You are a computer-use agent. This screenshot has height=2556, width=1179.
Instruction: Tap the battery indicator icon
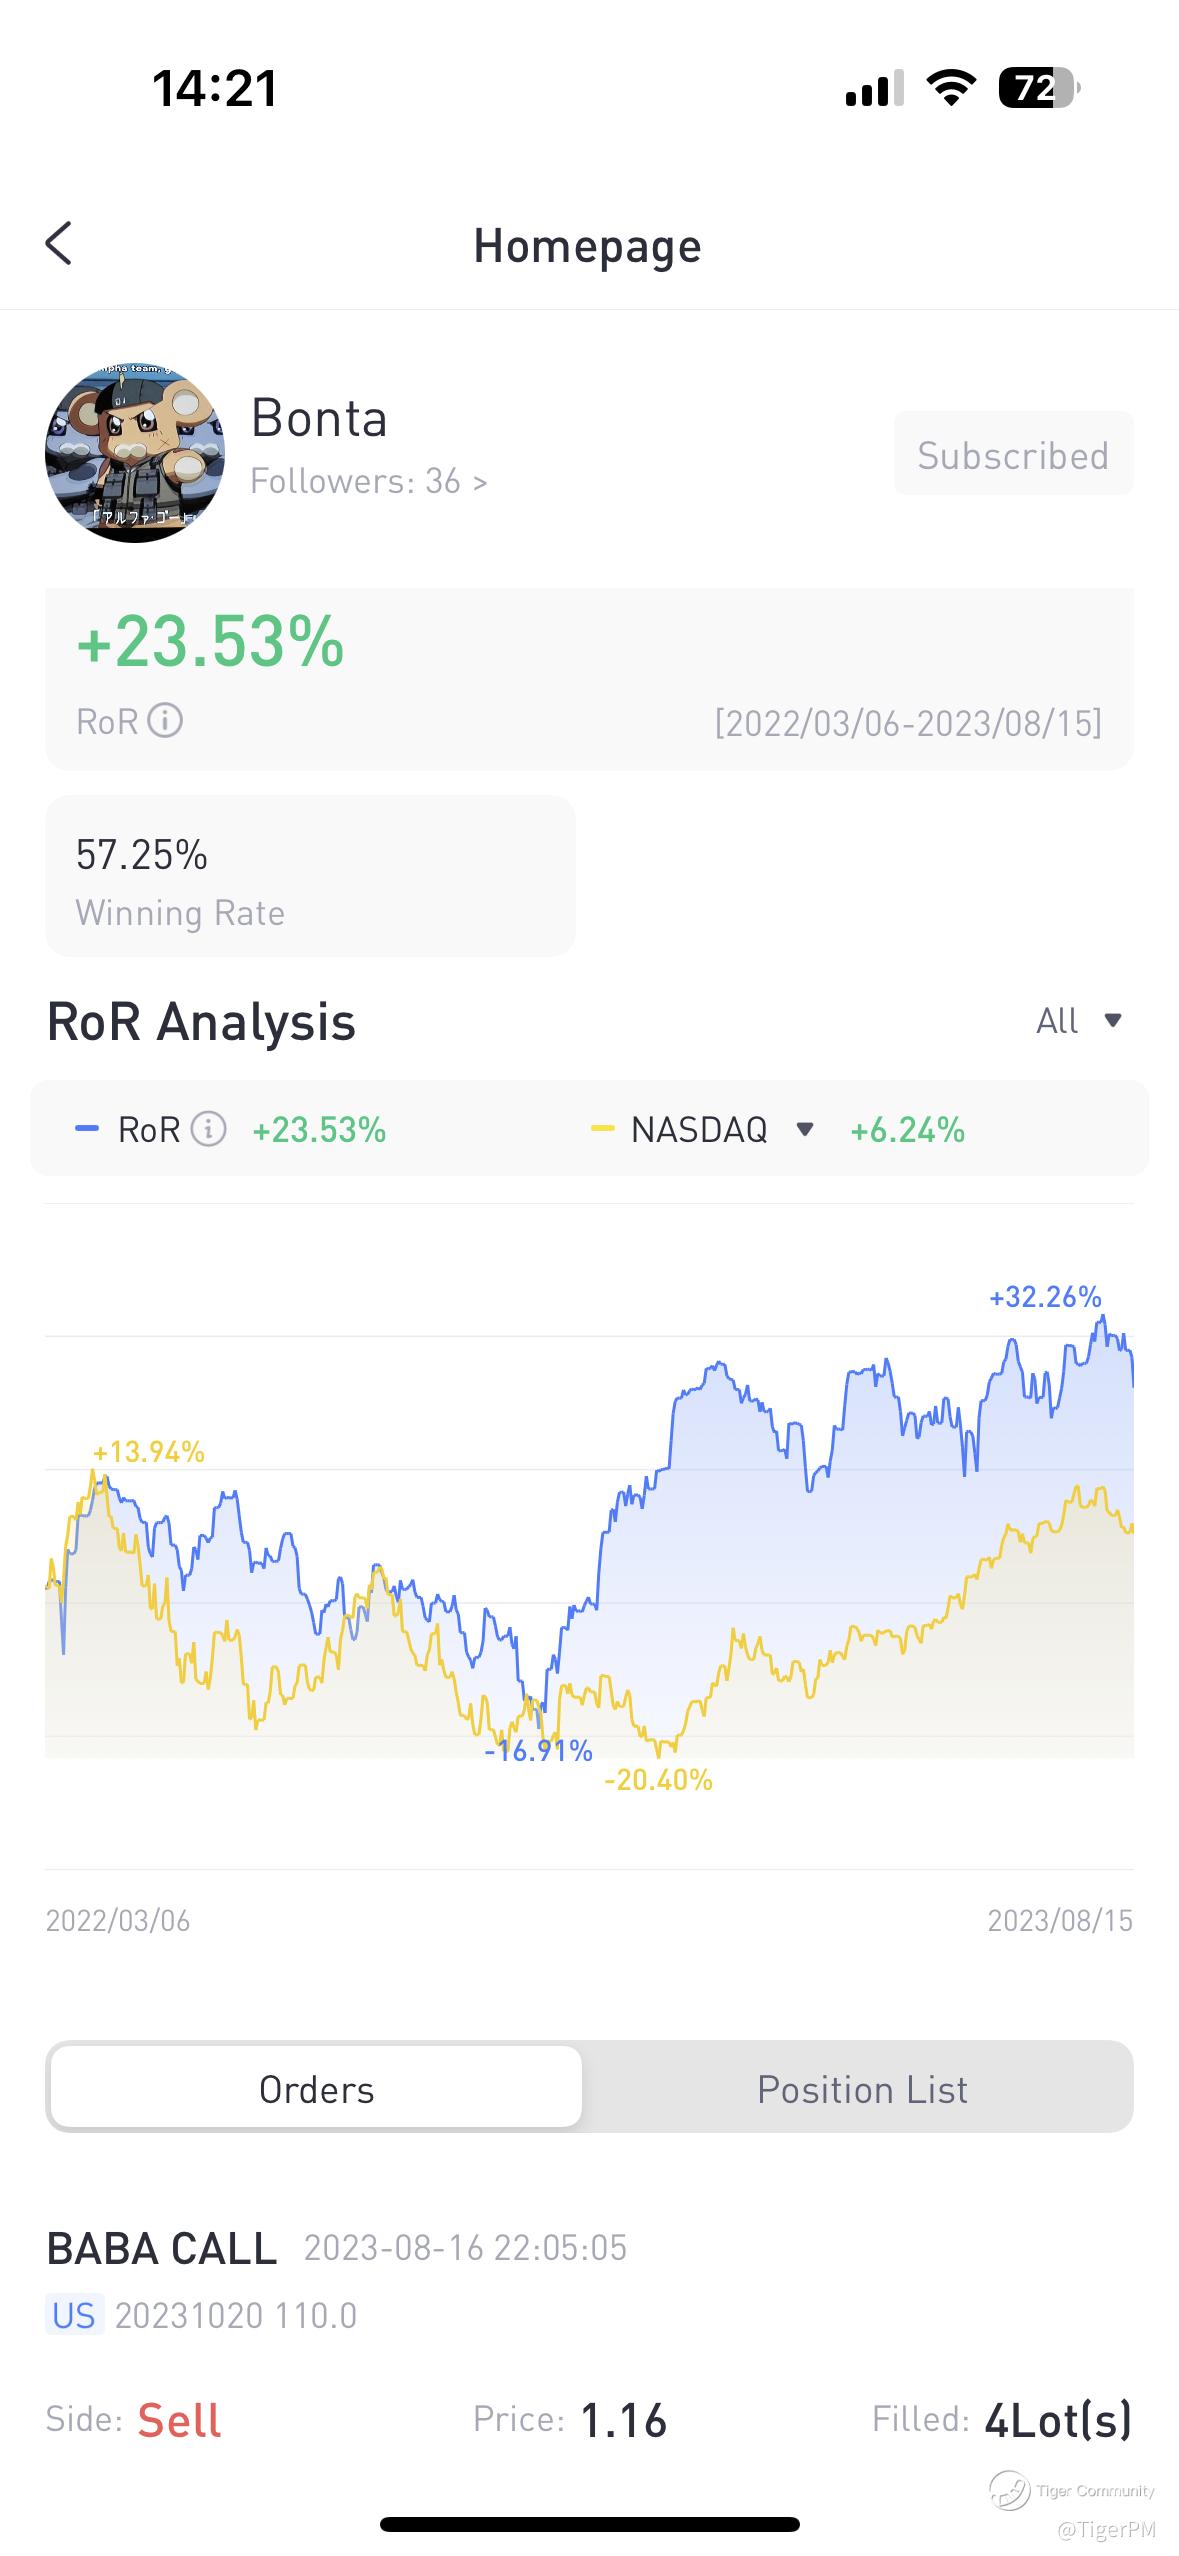[x=1038, y=88]
